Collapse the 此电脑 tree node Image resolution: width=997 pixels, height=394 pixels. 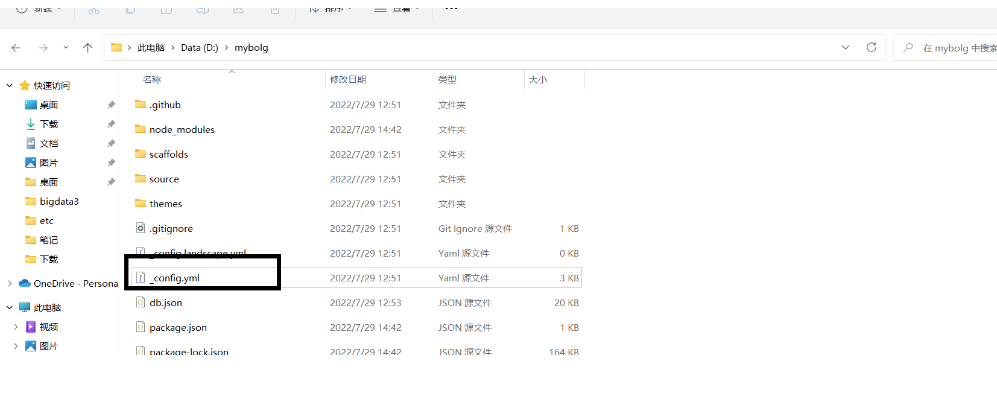click(x=10, y=308)
